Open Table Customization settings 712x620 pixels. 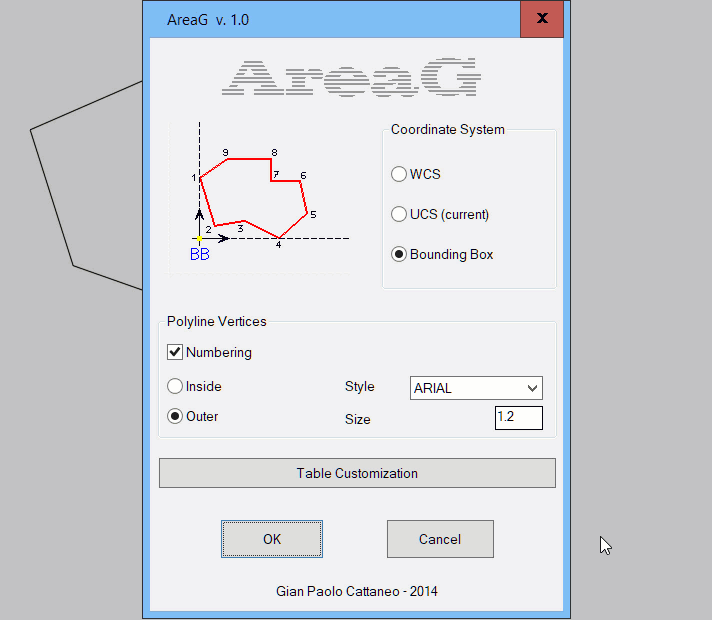[357, 473]
